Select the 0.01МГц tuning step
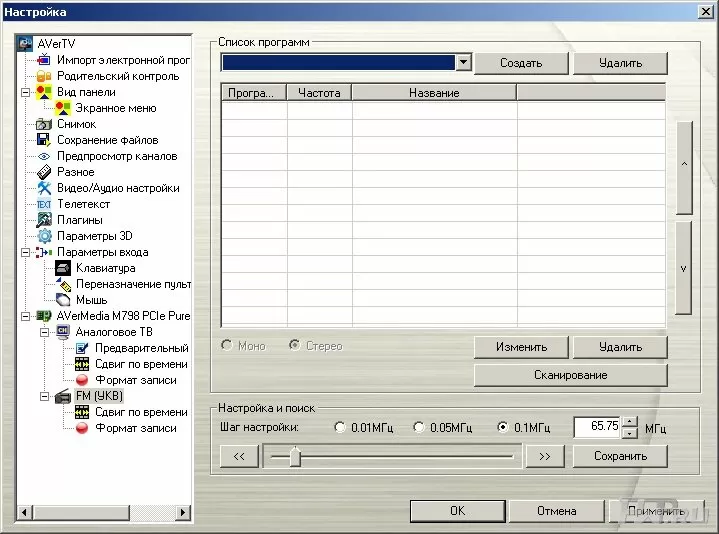This screenshot has width=719, height=534. (341, 428)
